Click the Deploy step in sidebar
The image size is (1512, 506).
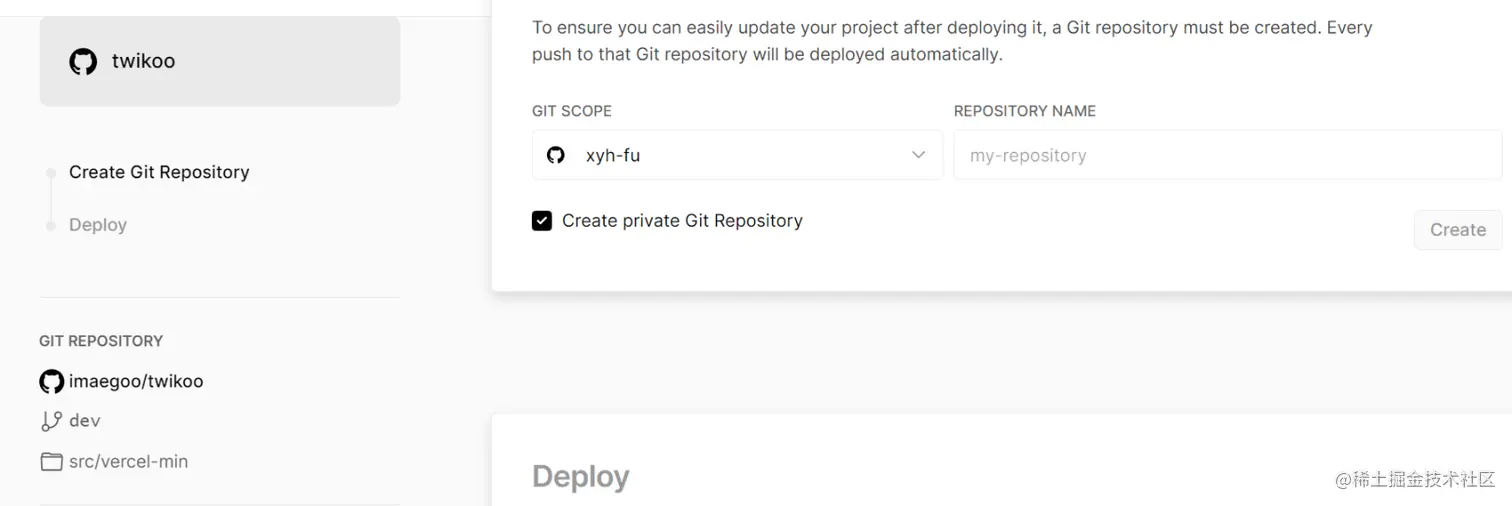coord(98,225)
